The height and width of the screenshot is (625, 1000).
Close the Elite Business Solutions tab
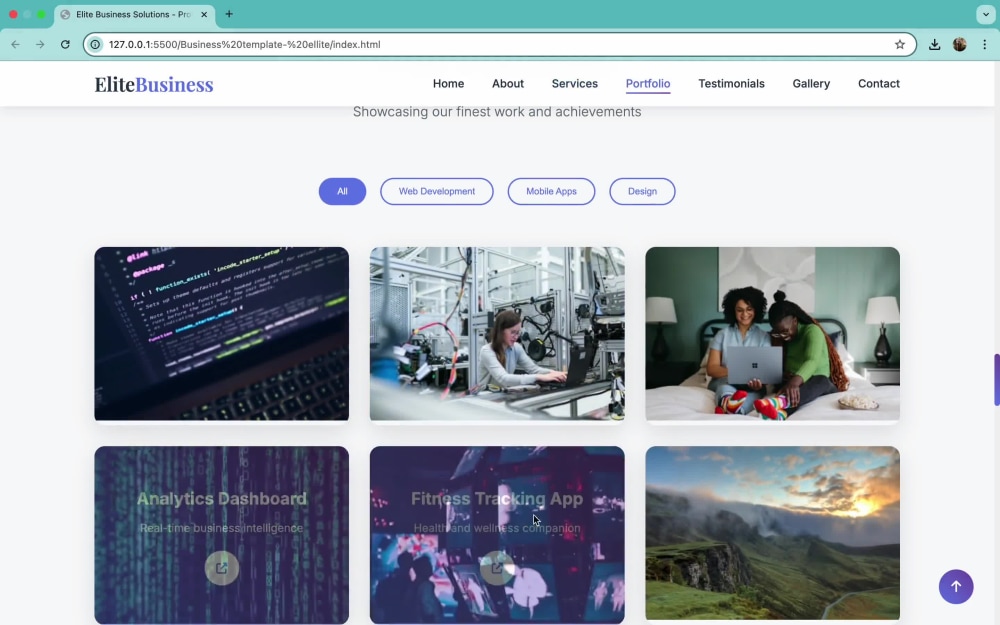pyautogui.click(x=204, y=14)
